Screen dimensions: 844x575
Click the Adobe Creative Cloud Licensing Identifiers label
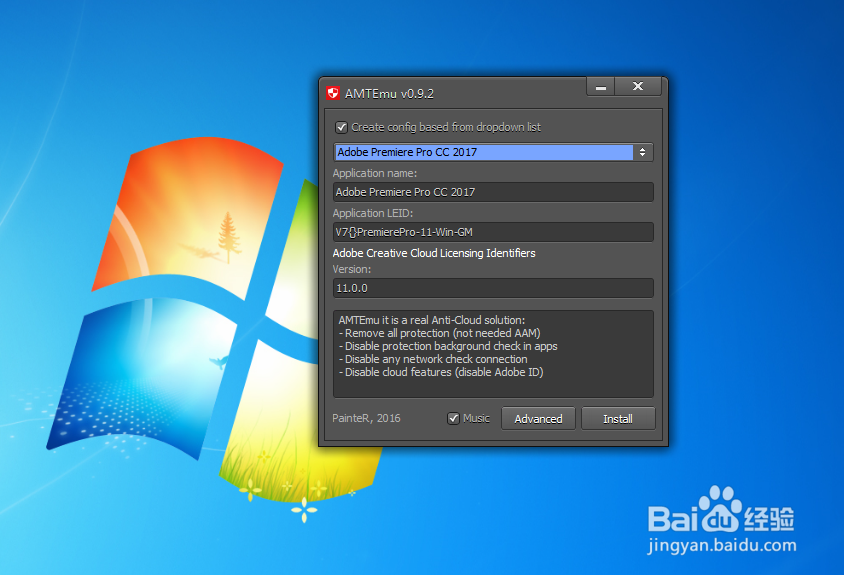click(x=434, y=253)
